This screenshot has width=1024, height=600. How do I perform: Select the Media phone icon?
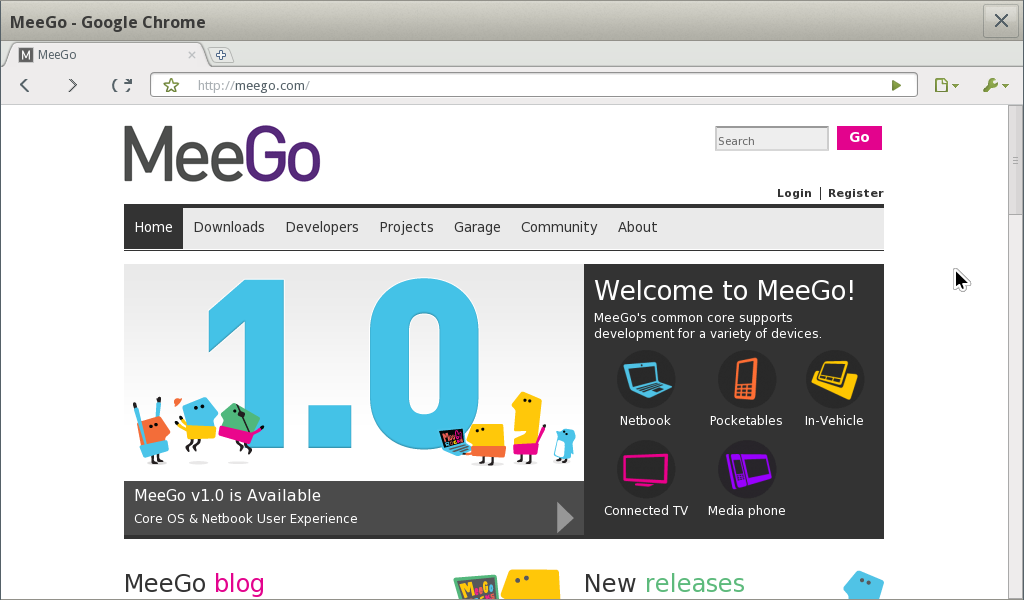point(746,470)
